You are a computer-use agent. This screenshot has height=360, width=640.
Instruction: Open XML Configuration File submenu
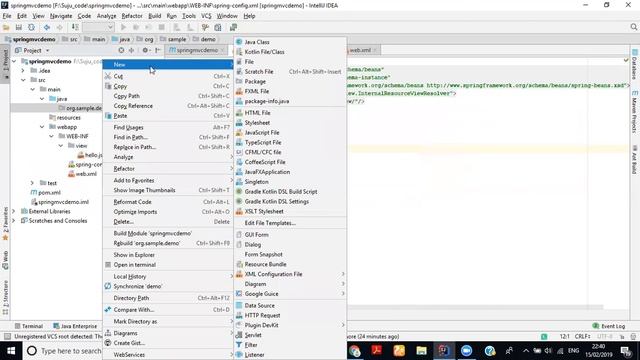pos(291,274)
